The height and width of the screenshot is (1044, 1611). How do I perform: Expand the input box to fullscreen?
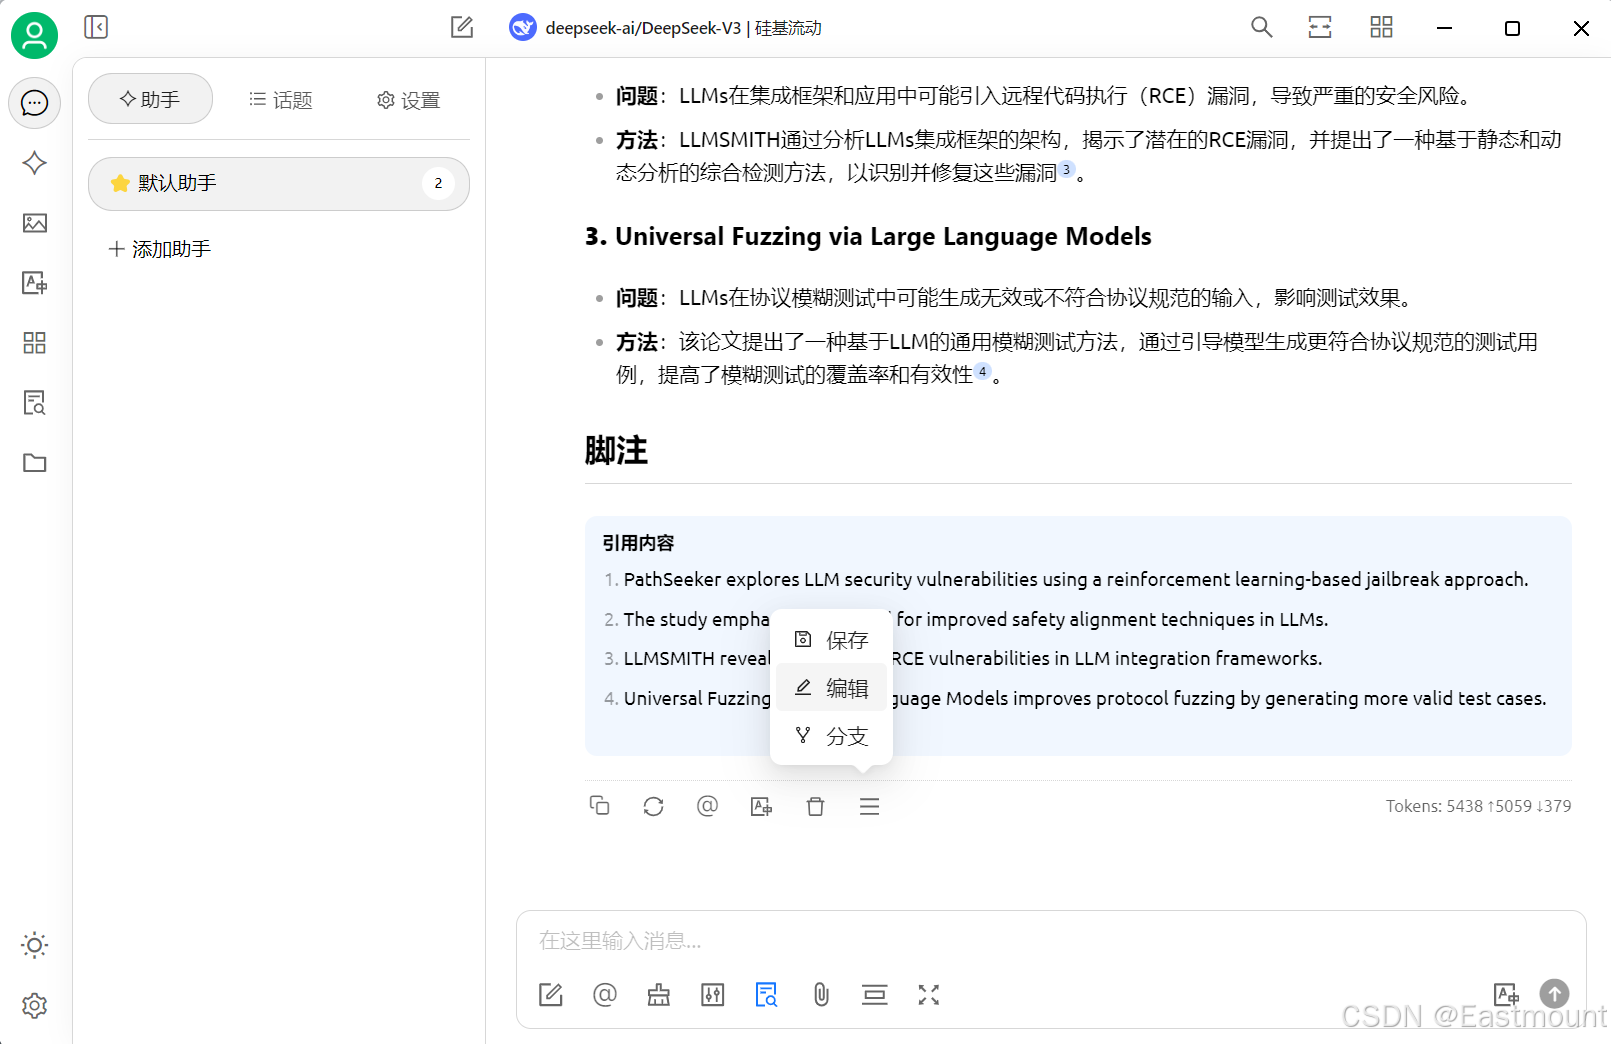point(929,995)
